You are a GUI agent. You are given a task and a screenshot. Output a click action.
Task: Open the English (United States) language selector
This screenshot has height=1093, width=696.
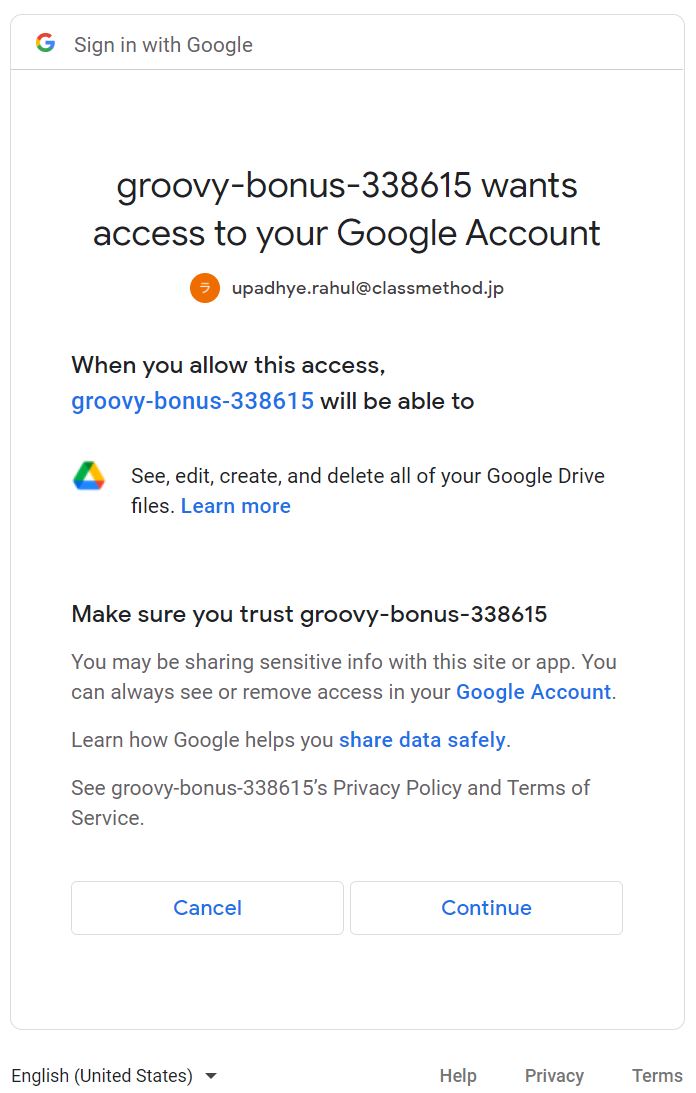coord(102,1076)
